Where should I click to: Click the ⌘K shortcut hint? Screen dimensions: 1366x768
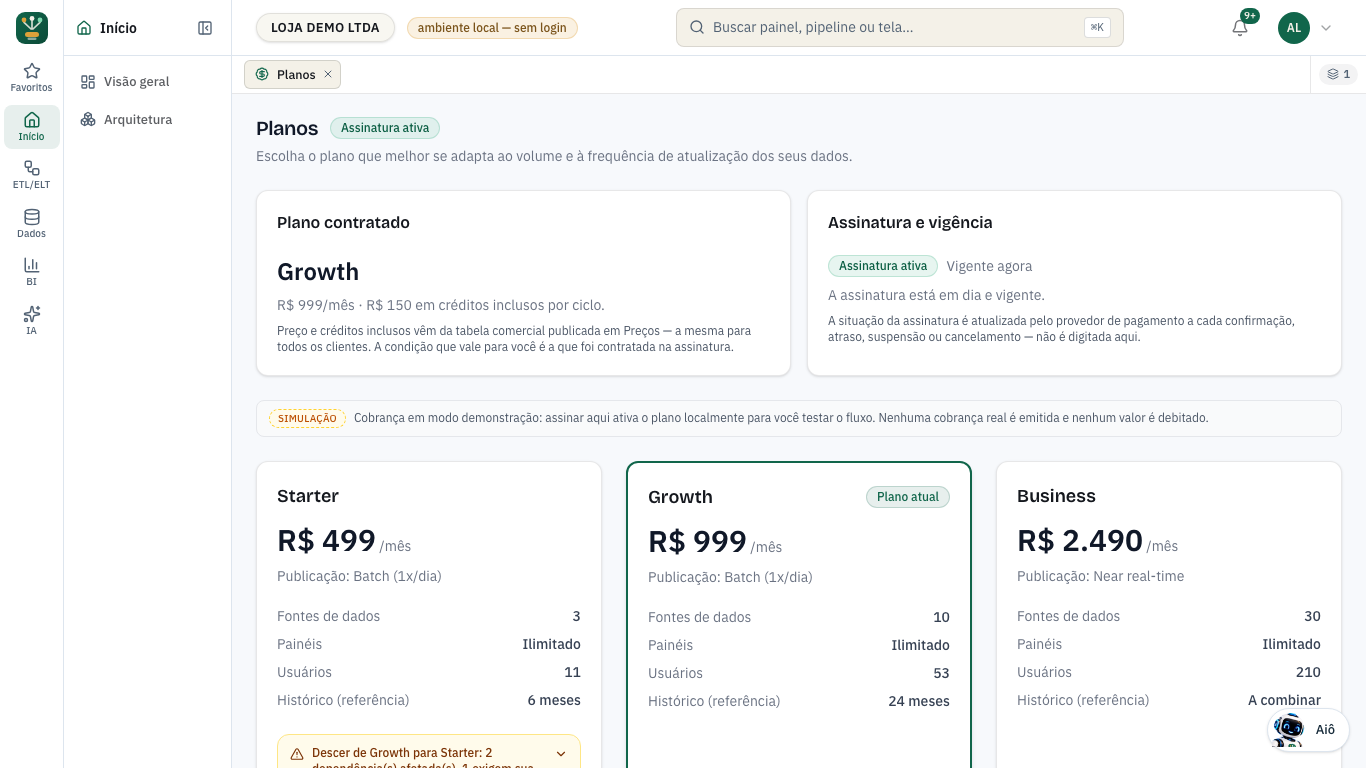tap(1097, 28)
